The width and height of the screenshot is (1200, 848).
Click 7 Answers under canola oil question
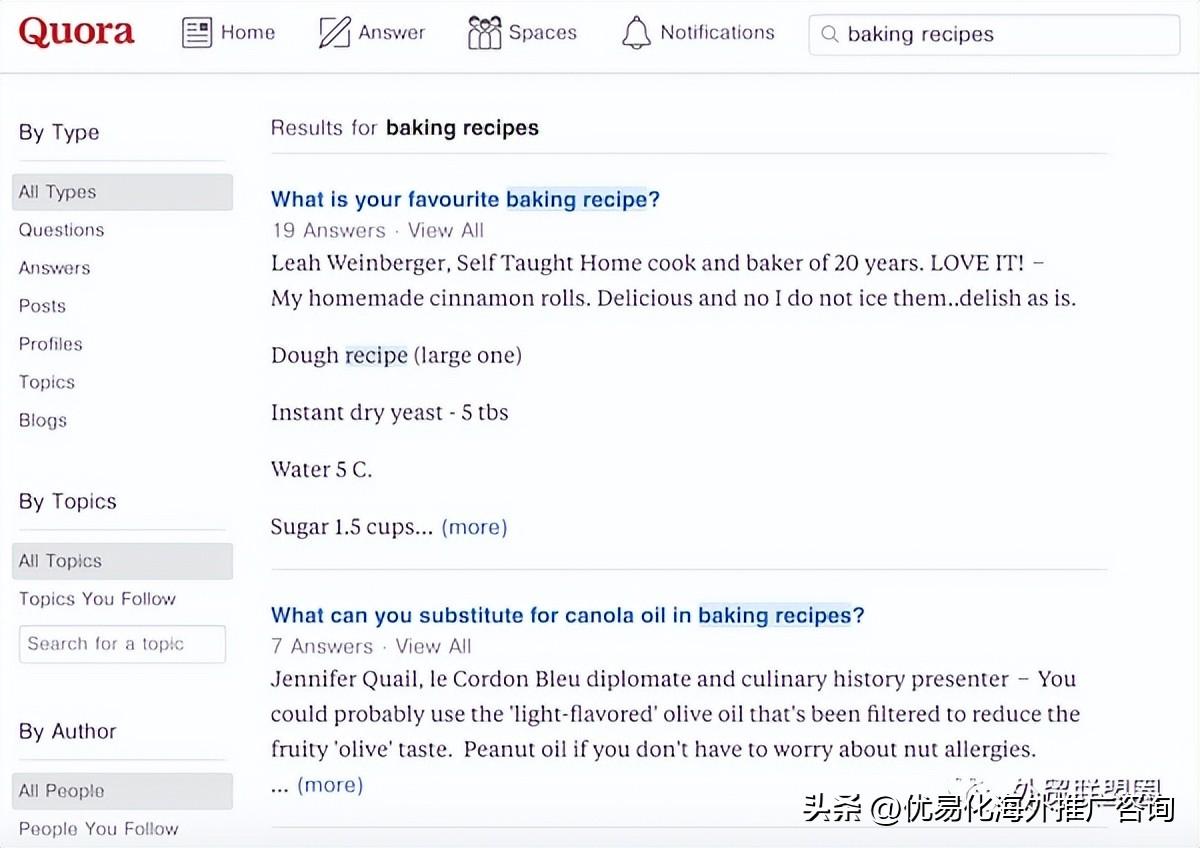322,646
